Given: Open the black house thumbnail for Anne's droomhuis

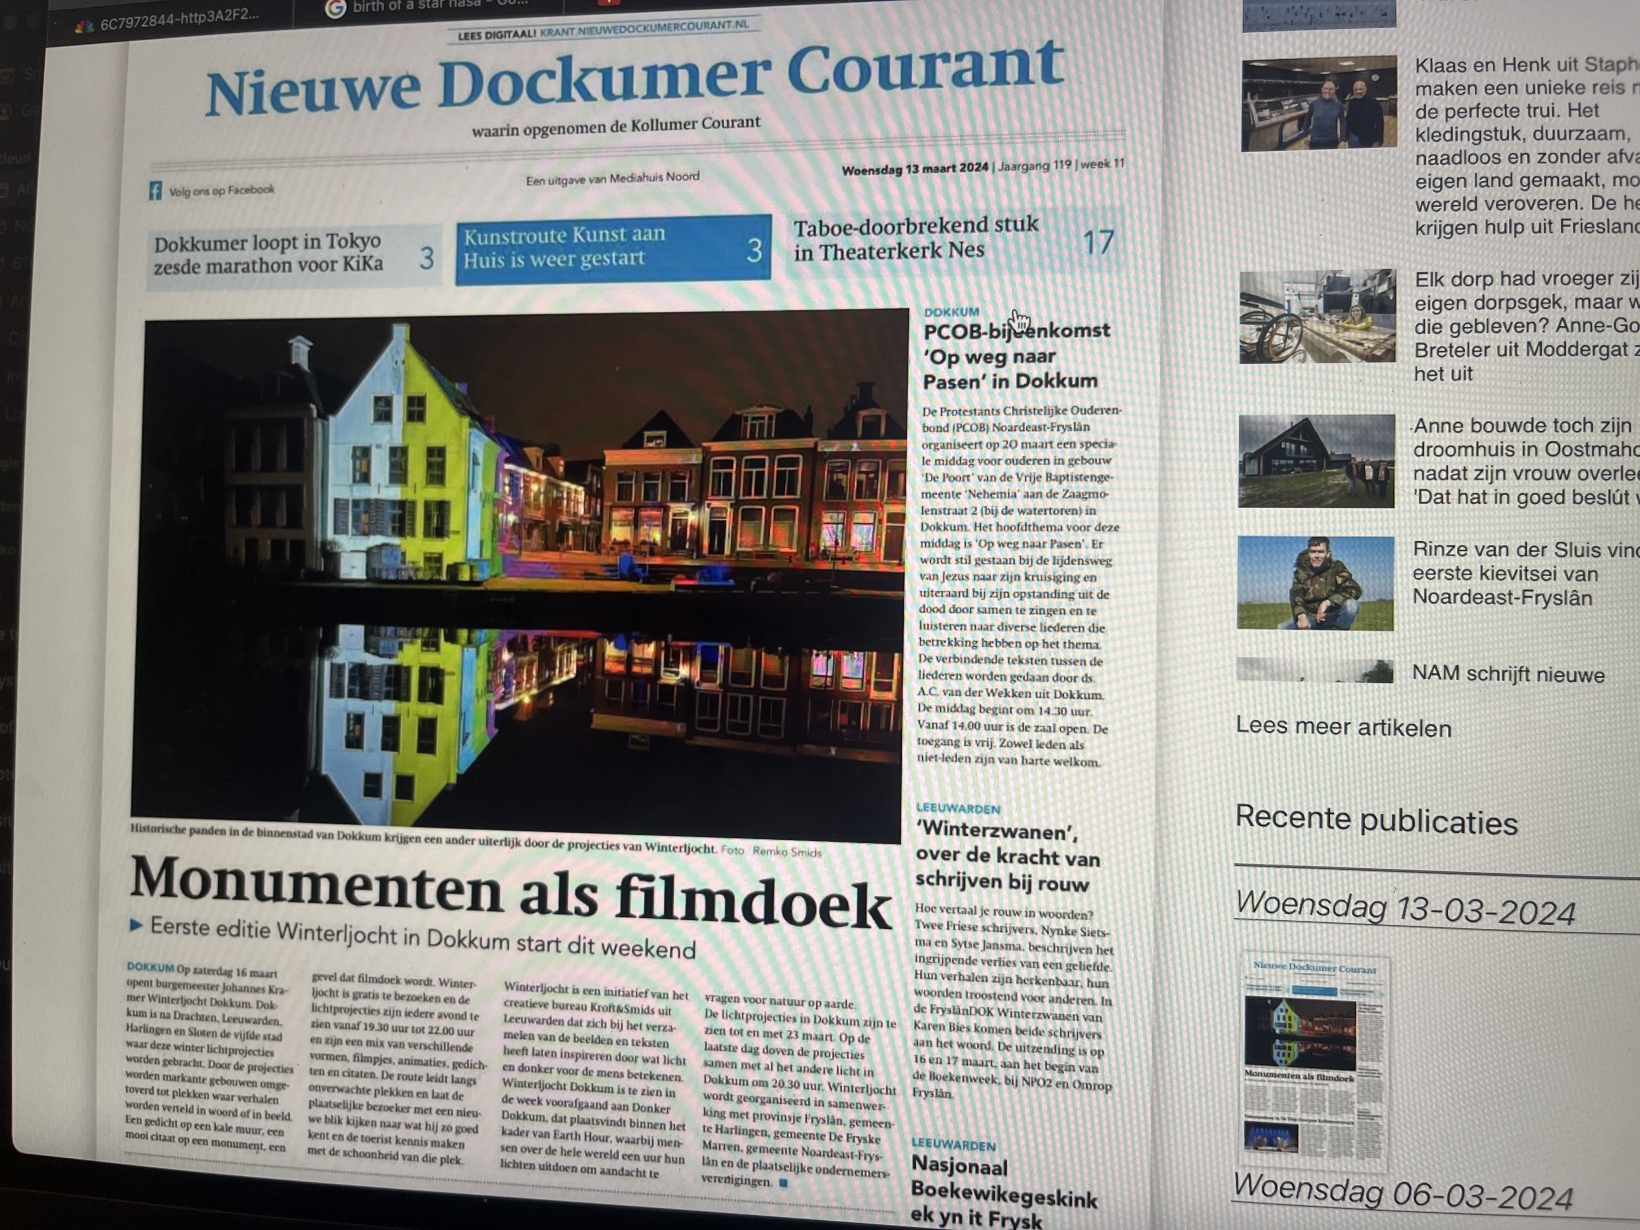Looking at the screenshot, I should 1316,461.
